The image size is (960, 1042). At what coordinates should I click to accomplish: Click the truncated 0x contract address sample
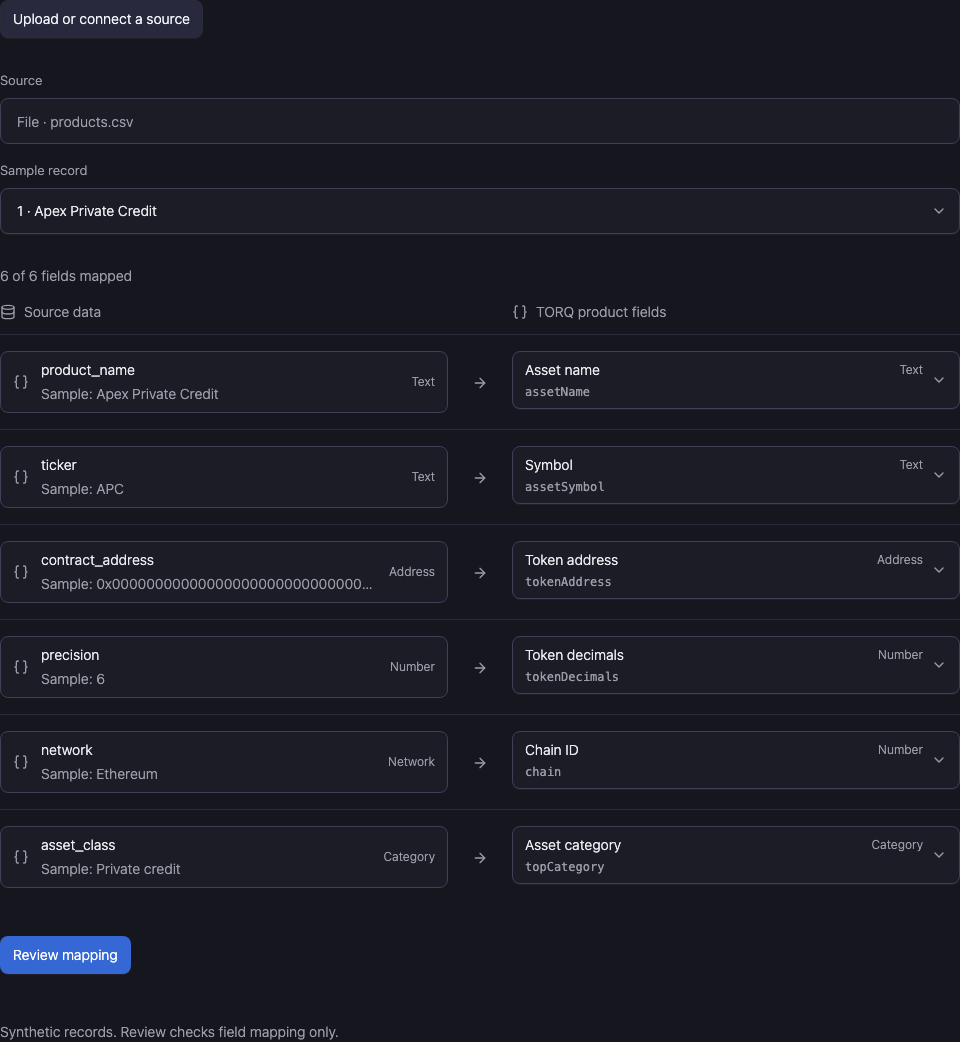(207, 584)
